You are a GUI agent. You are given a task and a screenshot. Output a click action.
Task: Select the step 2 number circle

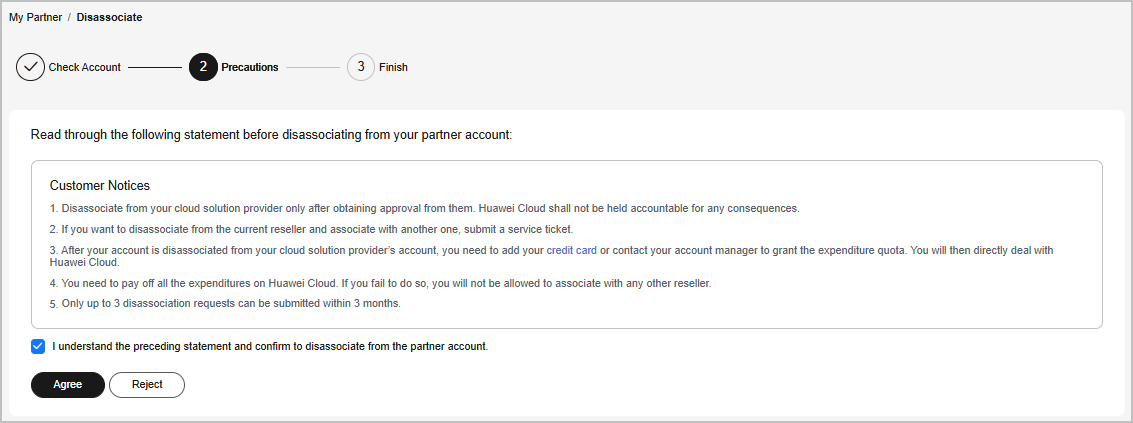click(x=203, y=67)
